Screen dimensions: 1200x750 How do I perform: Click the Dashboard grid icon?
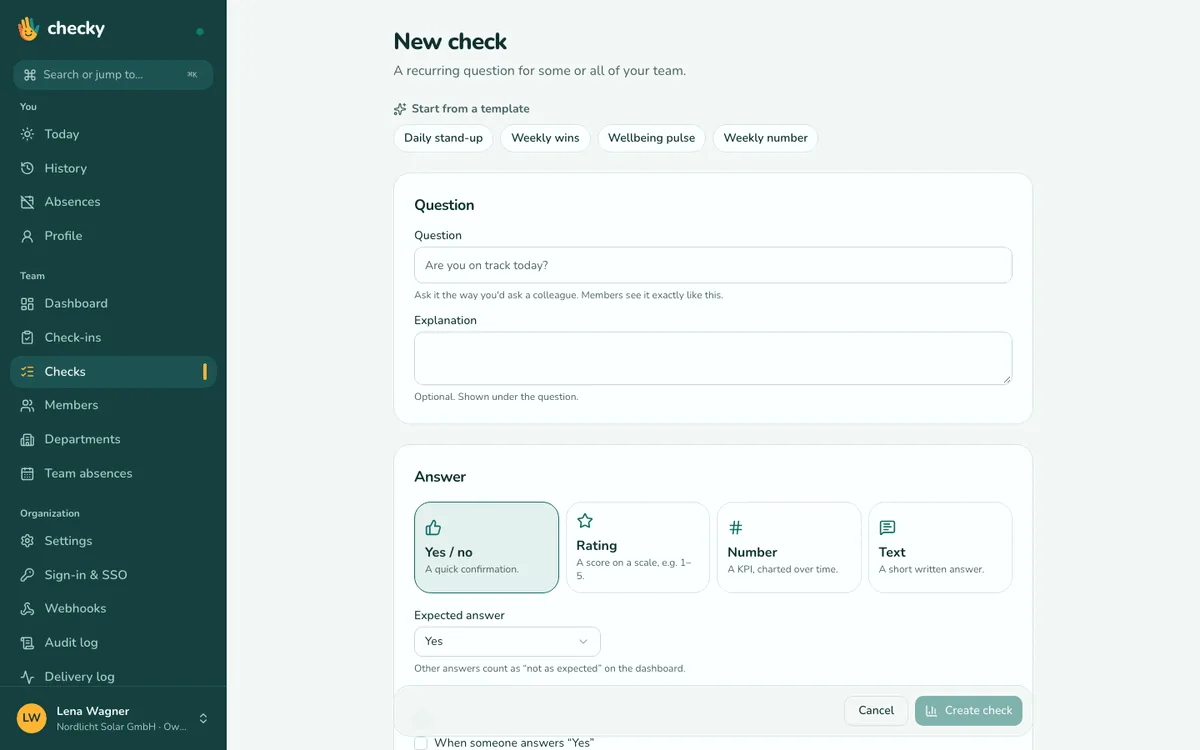coord(27,303)
